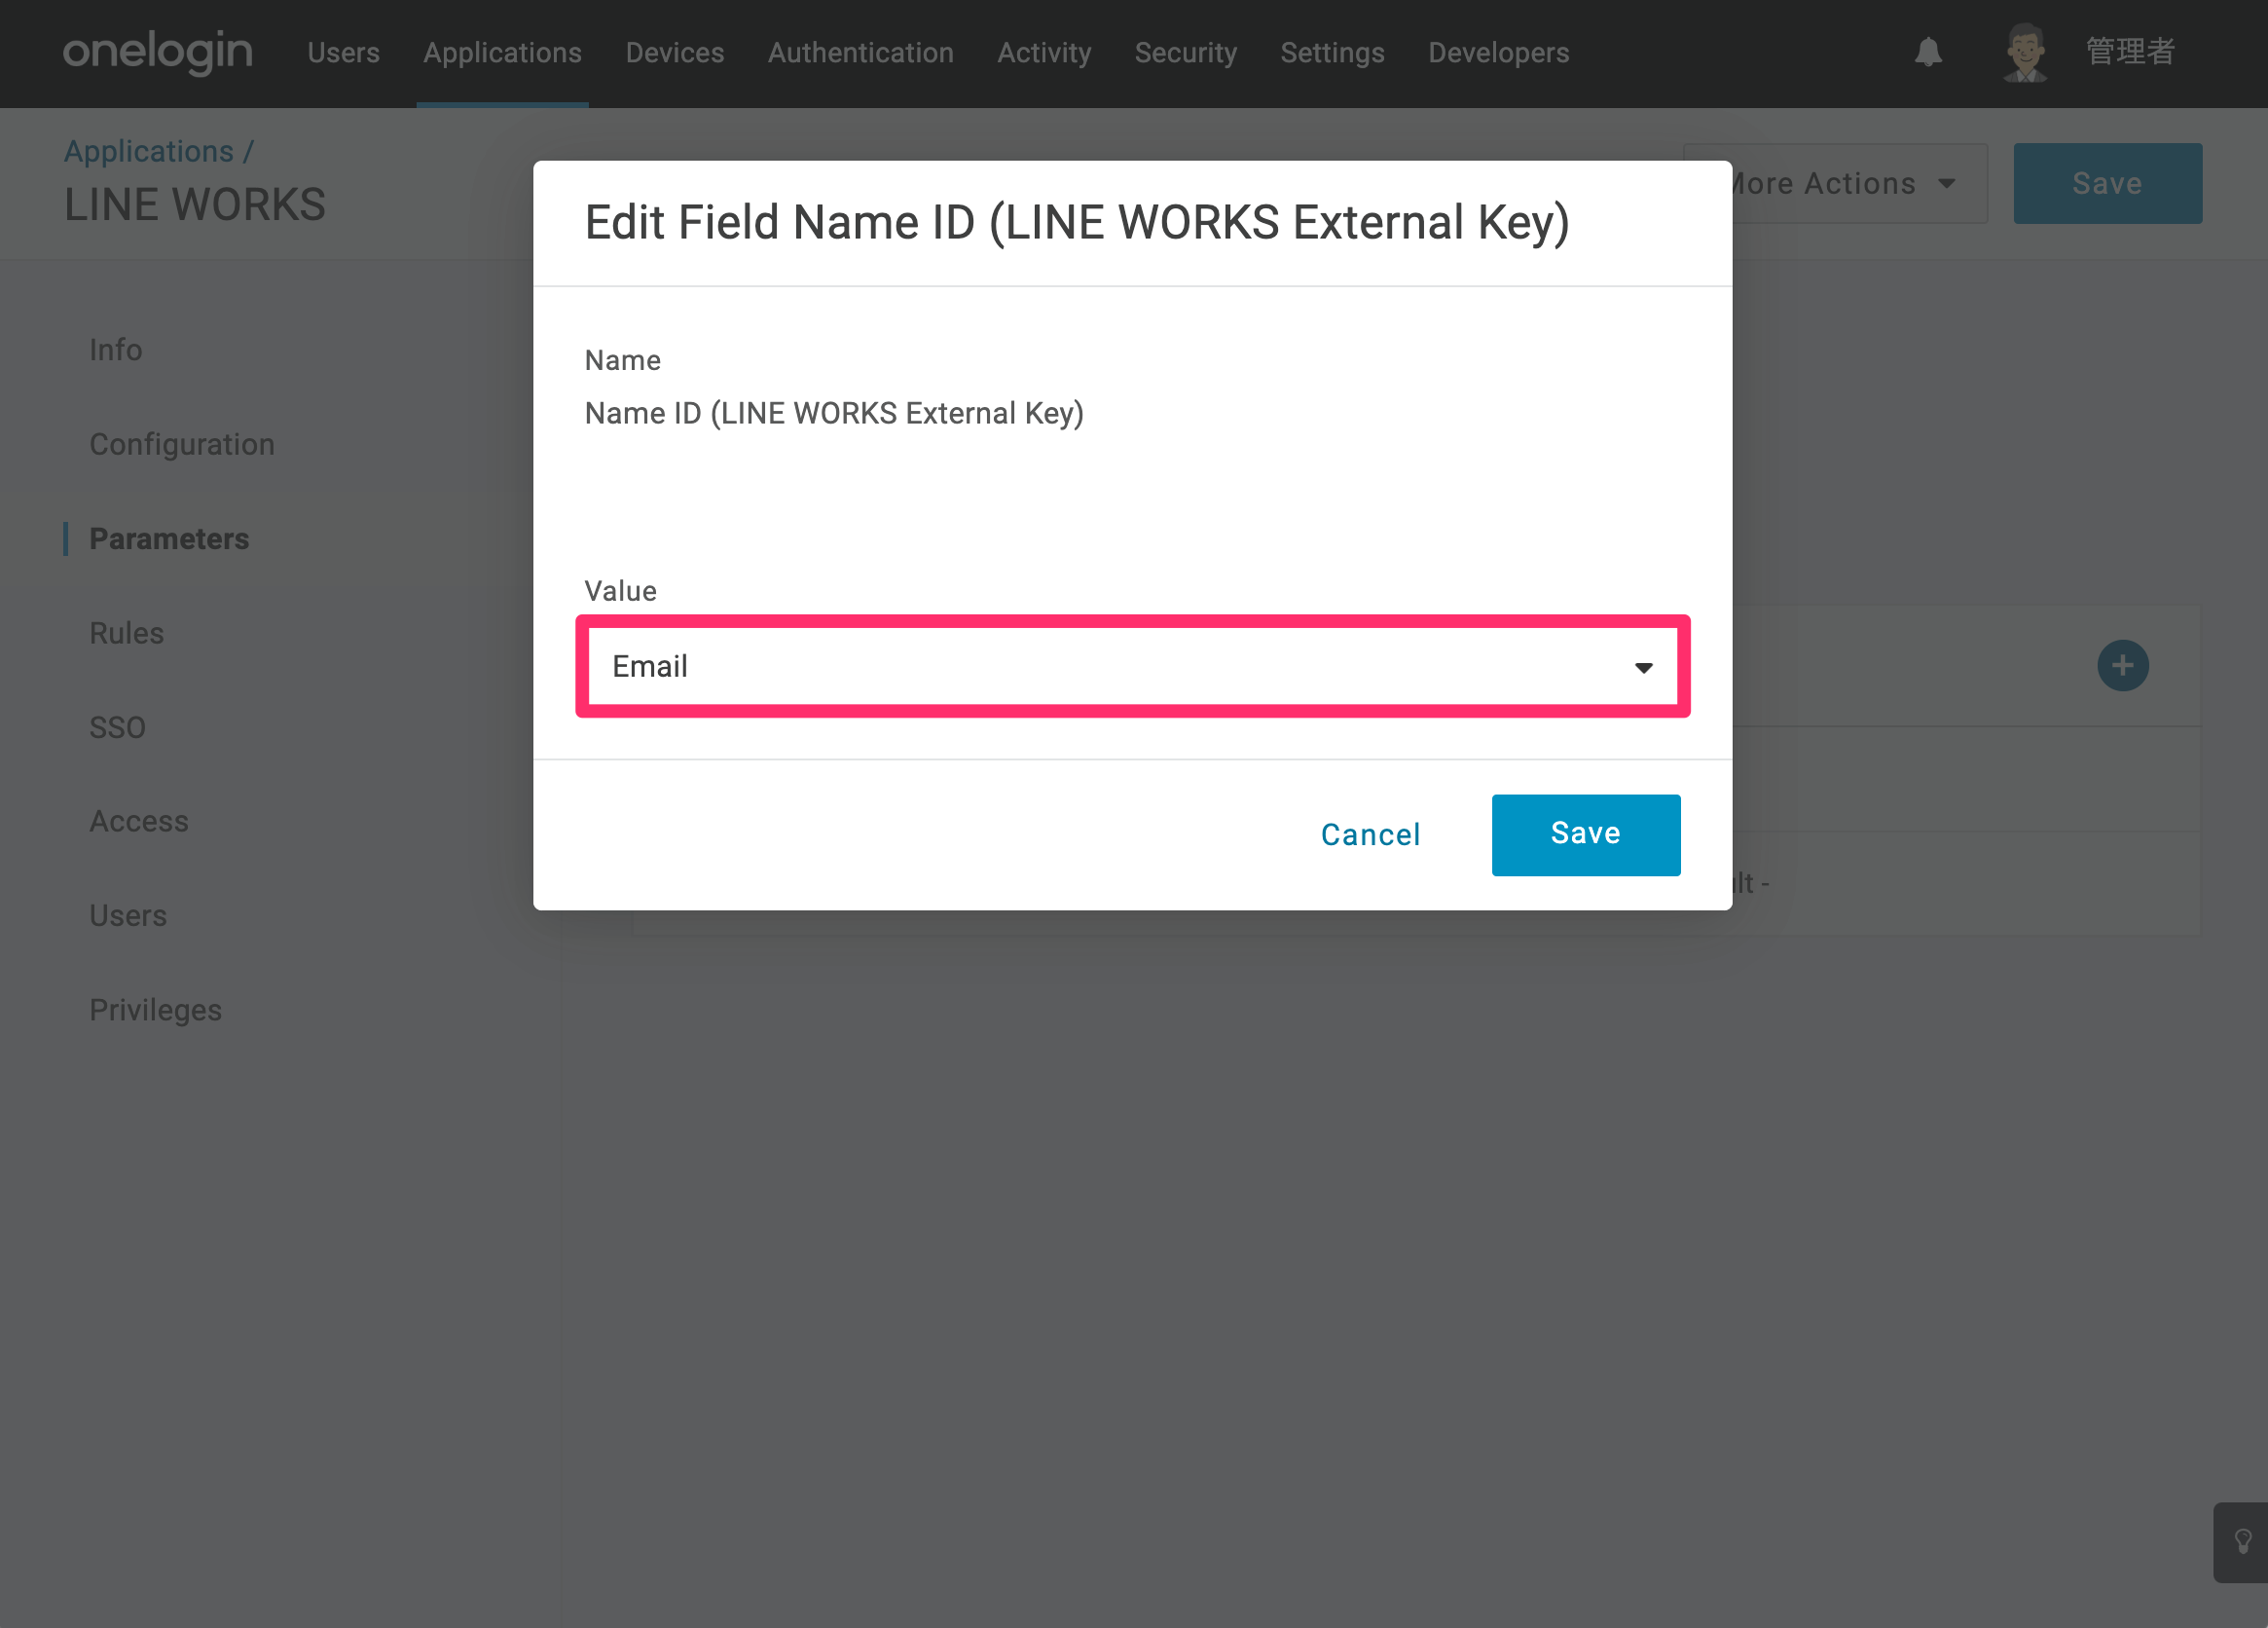
Task: Switch to the Configuration tab
Action: pyautogui.click(x=182, y=444)
